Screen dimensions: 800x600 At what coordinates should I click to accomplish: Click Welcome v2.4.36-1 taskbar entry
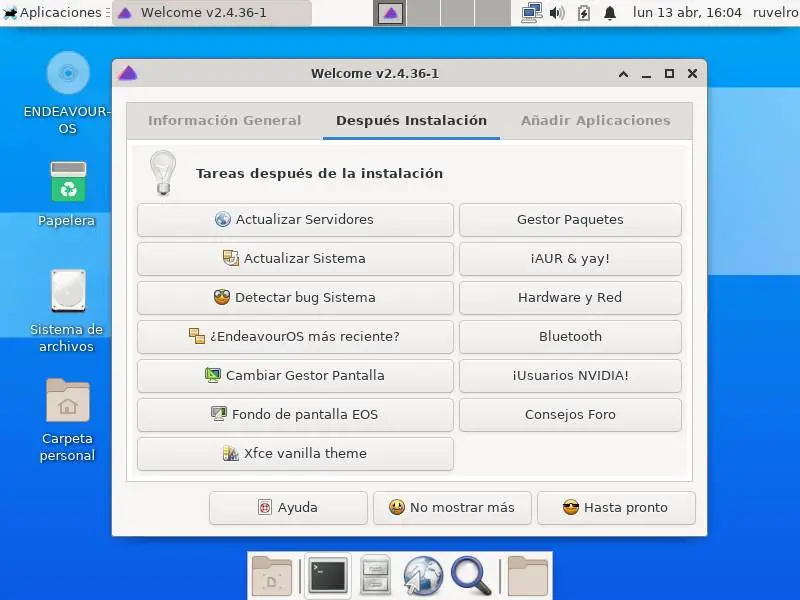212,12
